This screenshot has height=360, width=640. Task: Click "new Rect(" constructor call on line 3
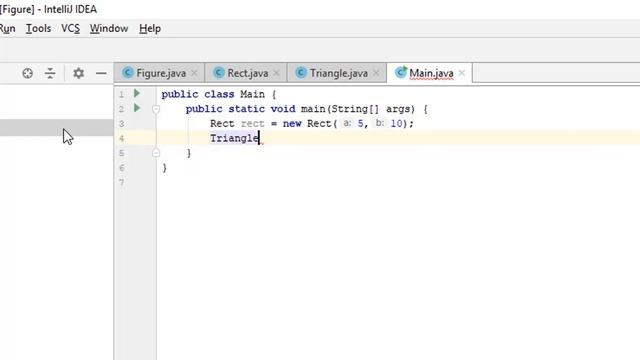[x=310, y=124]
